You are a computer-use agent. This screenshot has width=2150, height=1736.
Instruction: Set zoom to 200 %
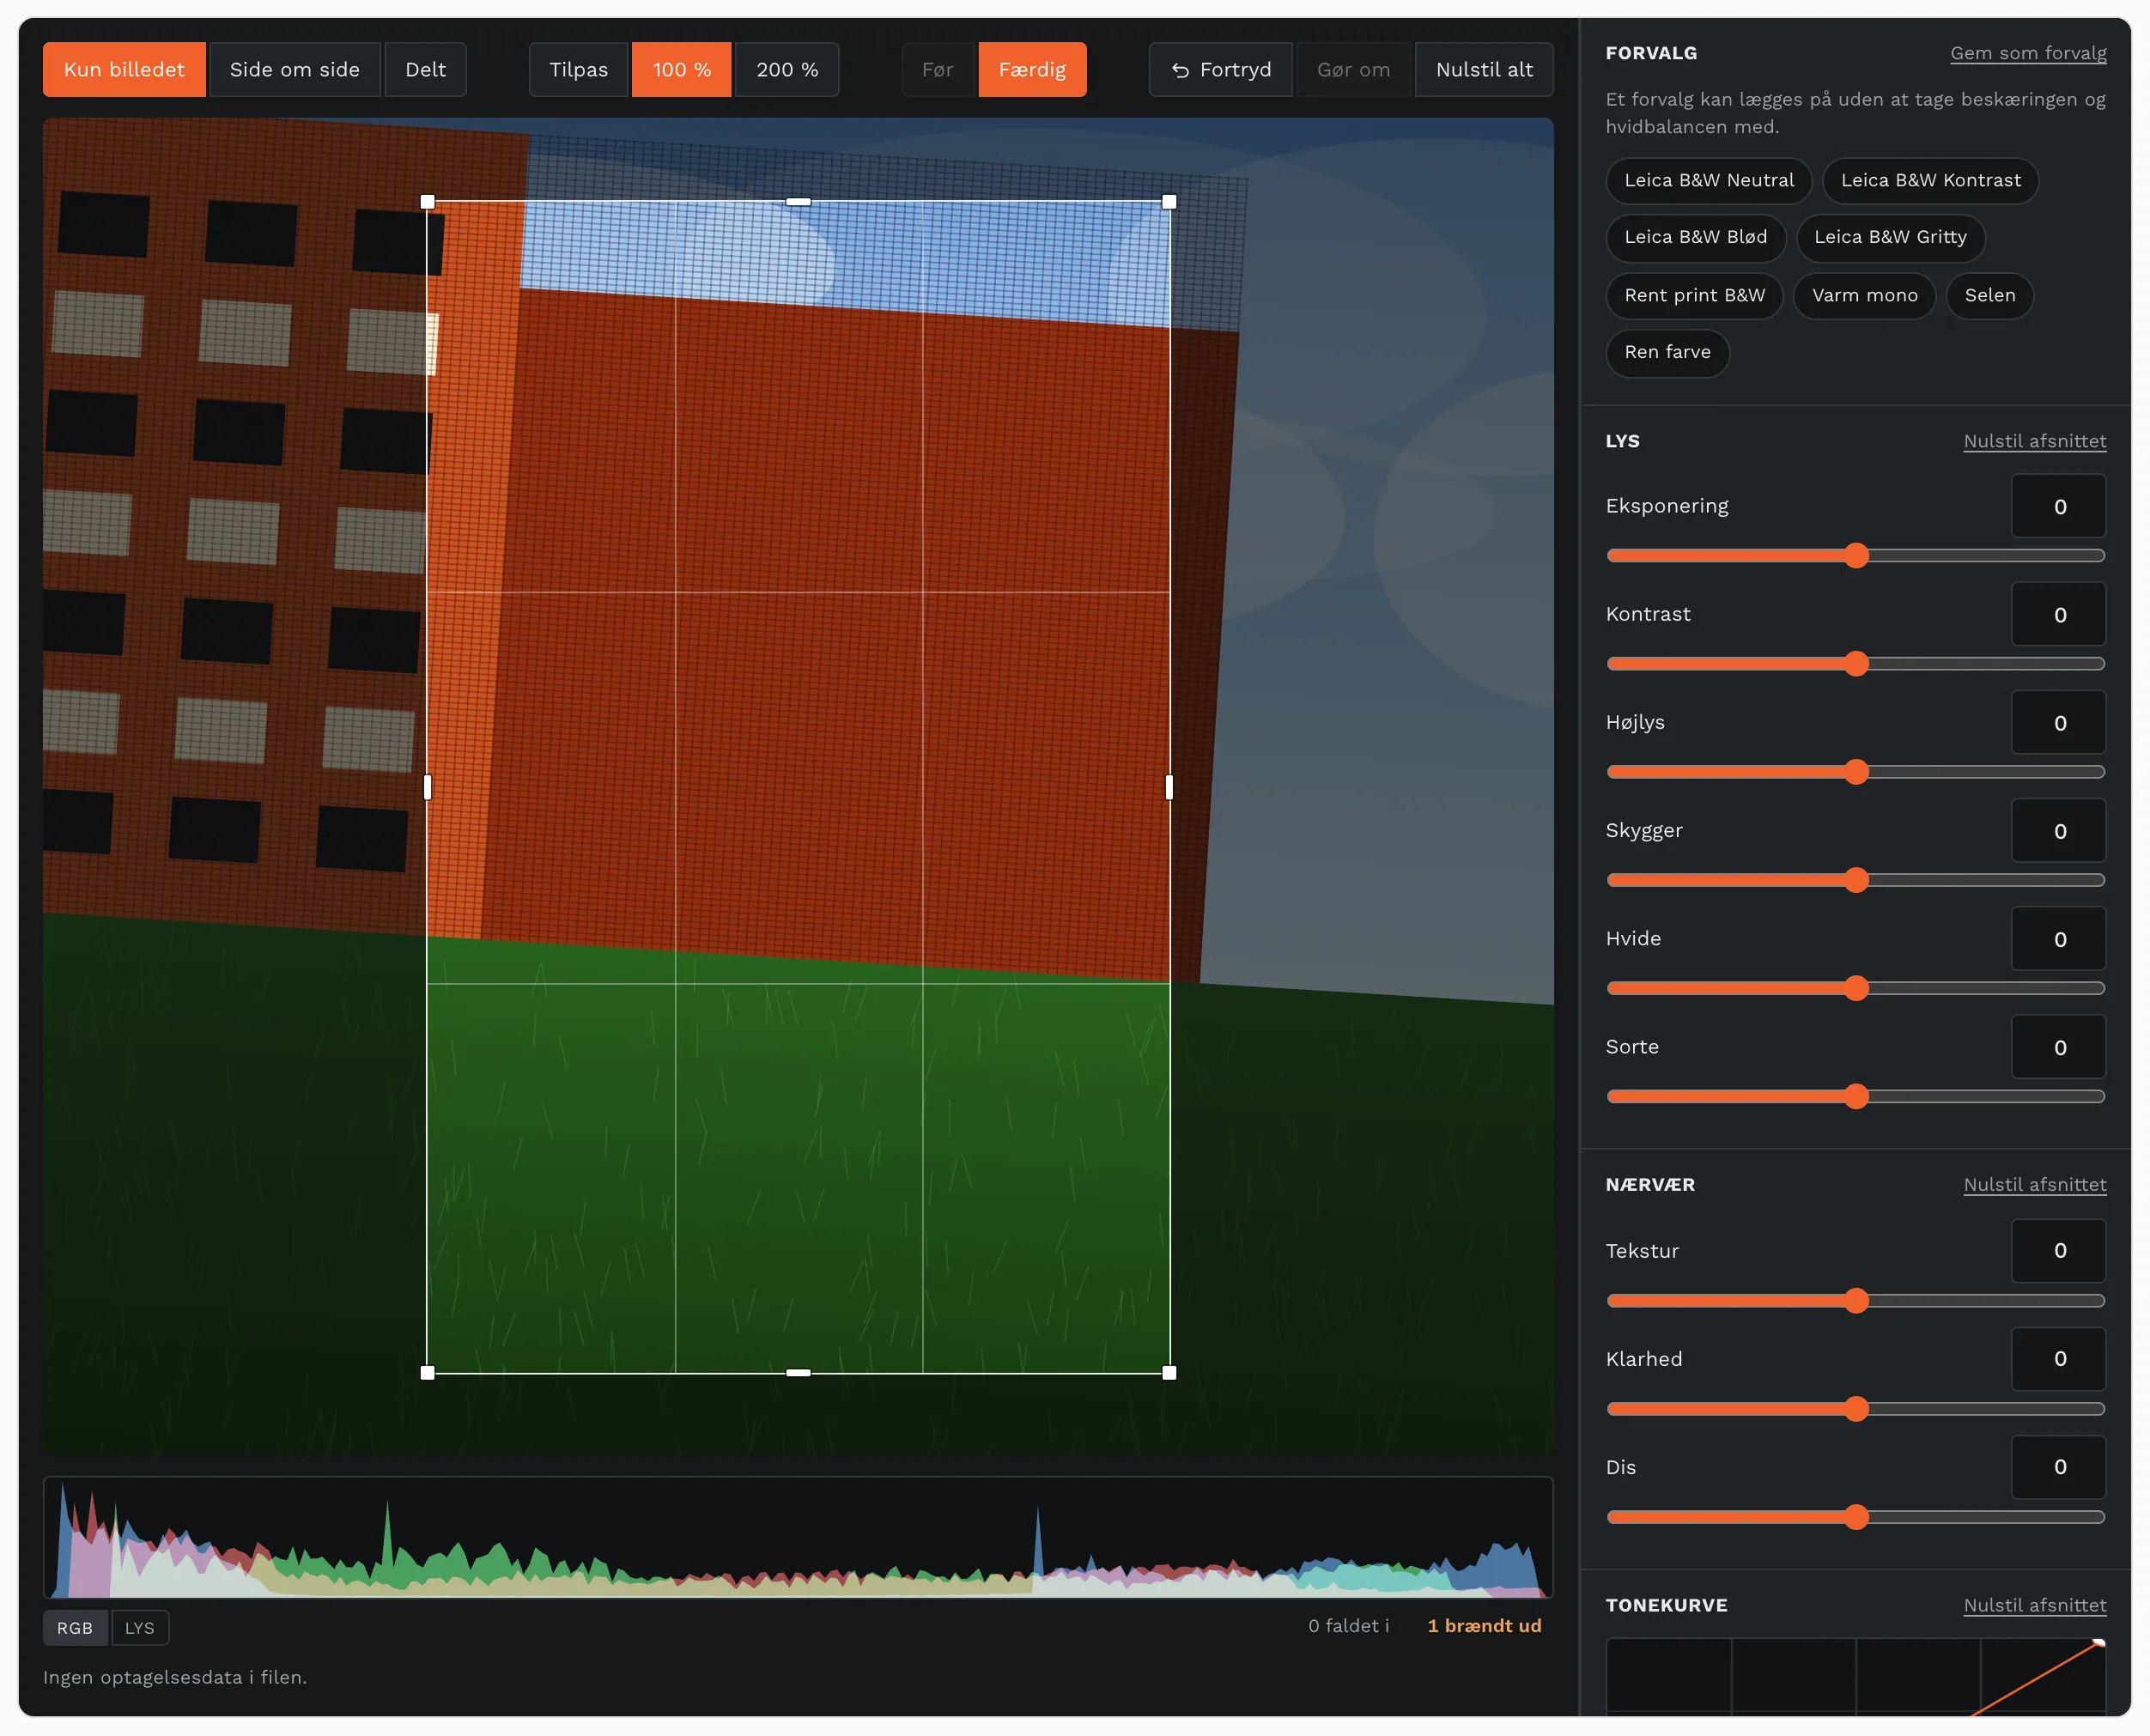point(787,70)
